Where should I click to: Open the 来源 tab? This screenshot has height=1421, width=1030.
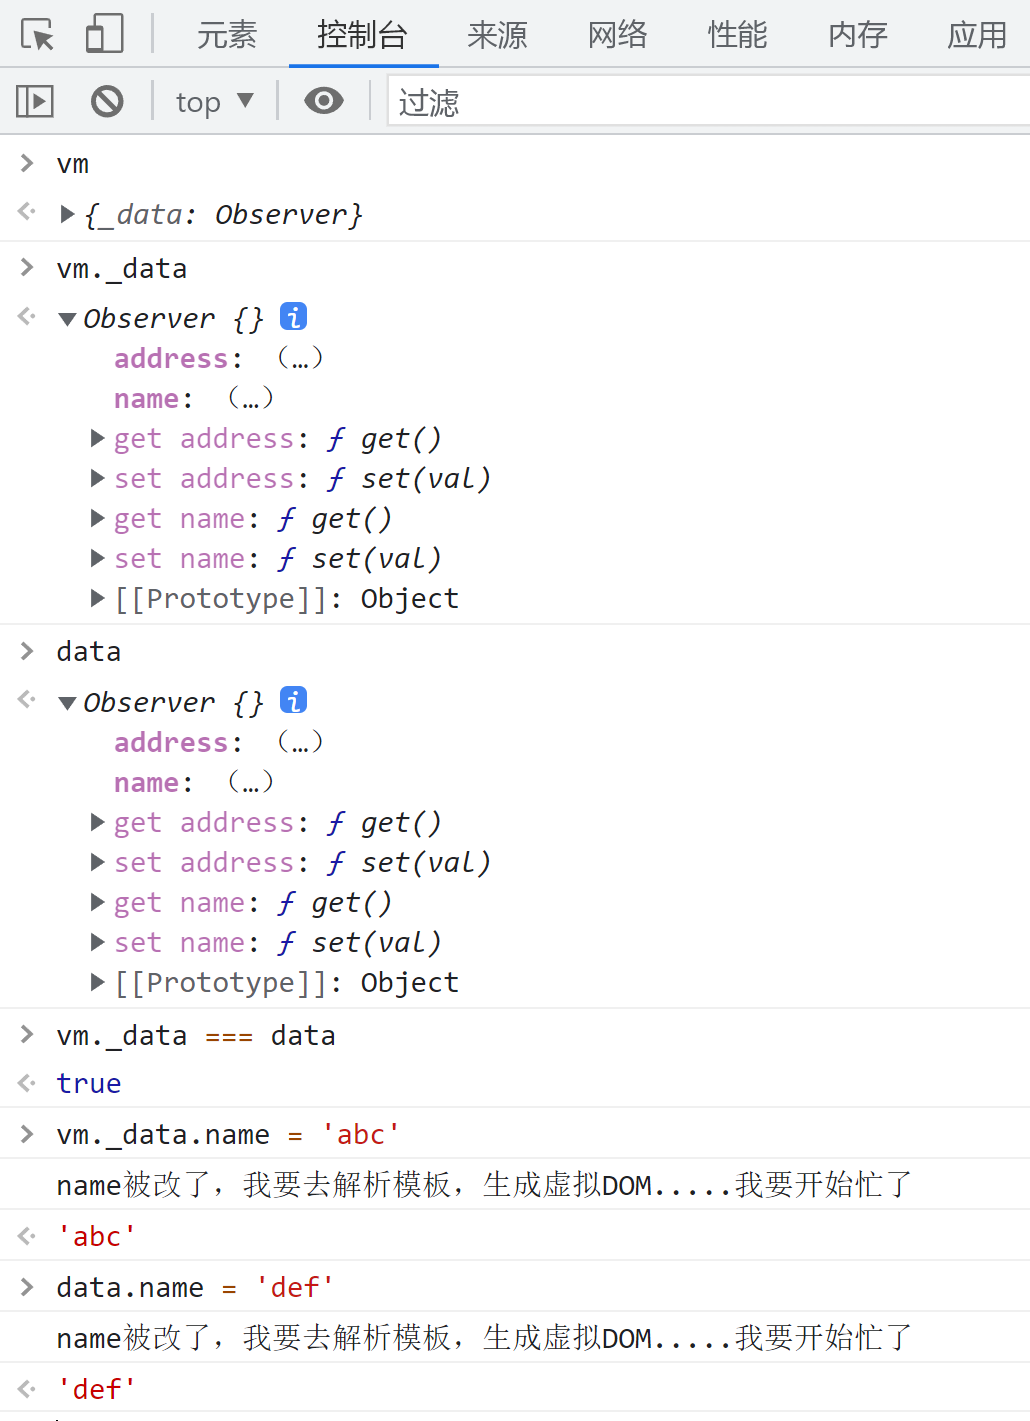(x=497, y=36)
